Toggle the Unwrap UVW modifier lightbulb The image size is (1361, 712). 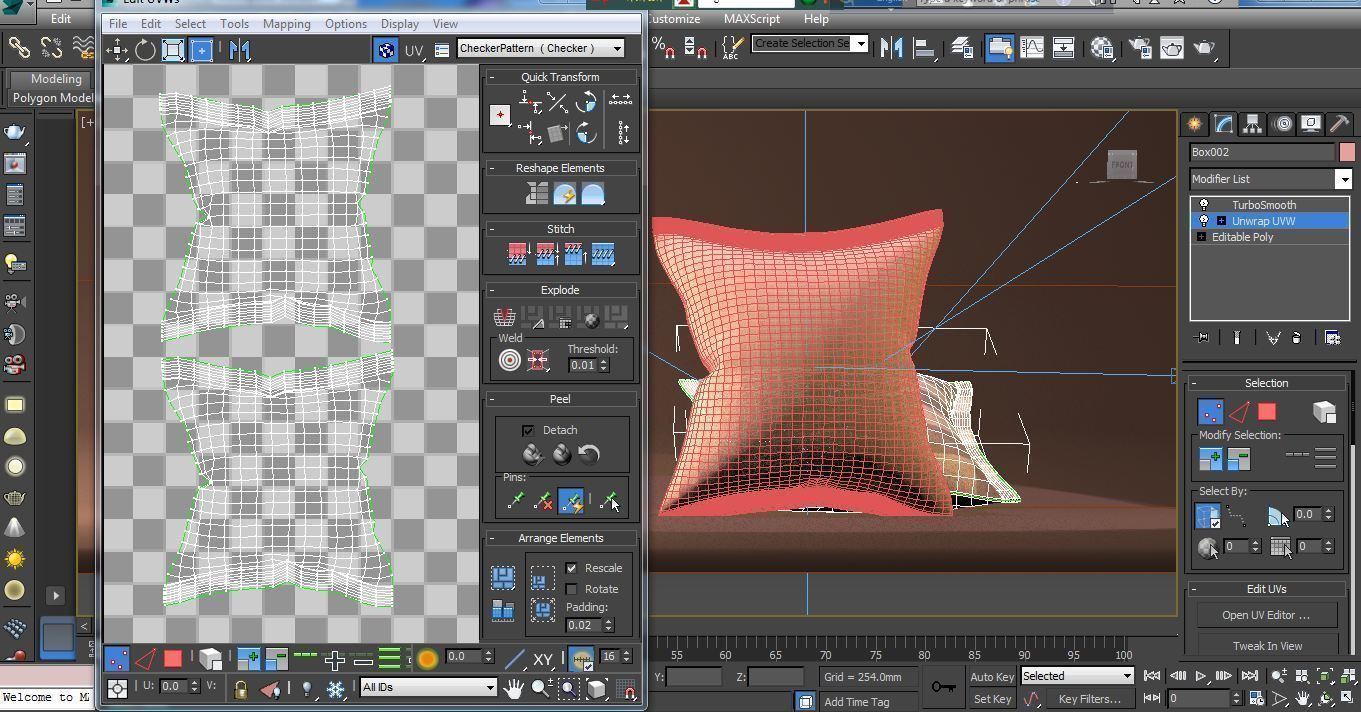coord(1203,220)
